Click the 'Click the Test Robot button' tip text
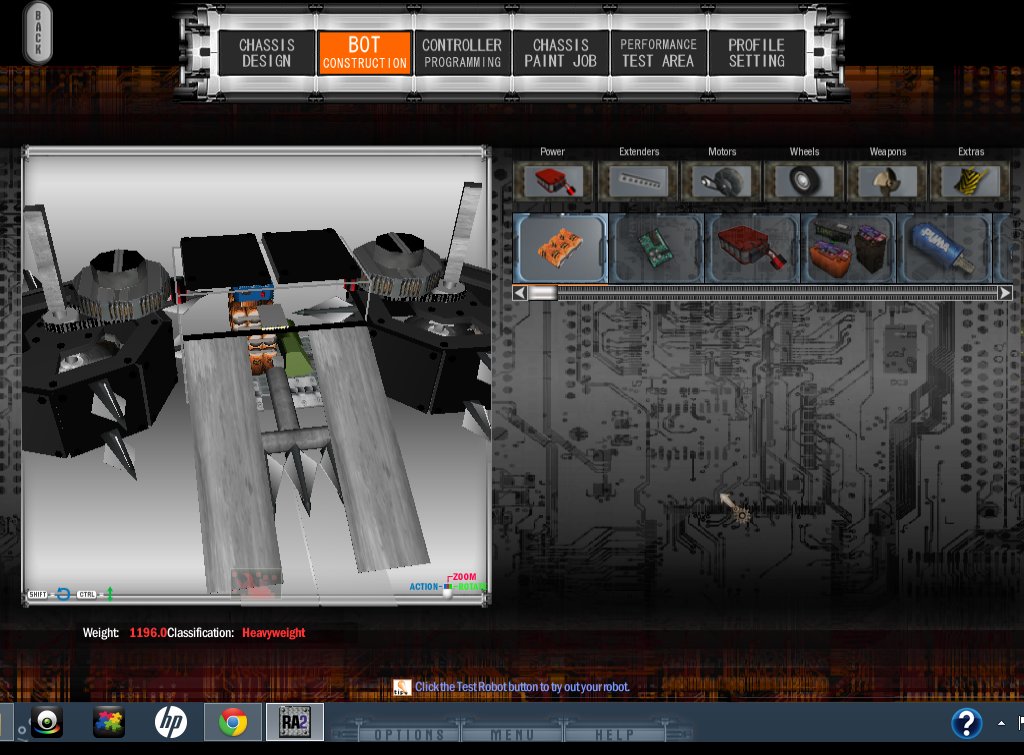 pos(522,686)
